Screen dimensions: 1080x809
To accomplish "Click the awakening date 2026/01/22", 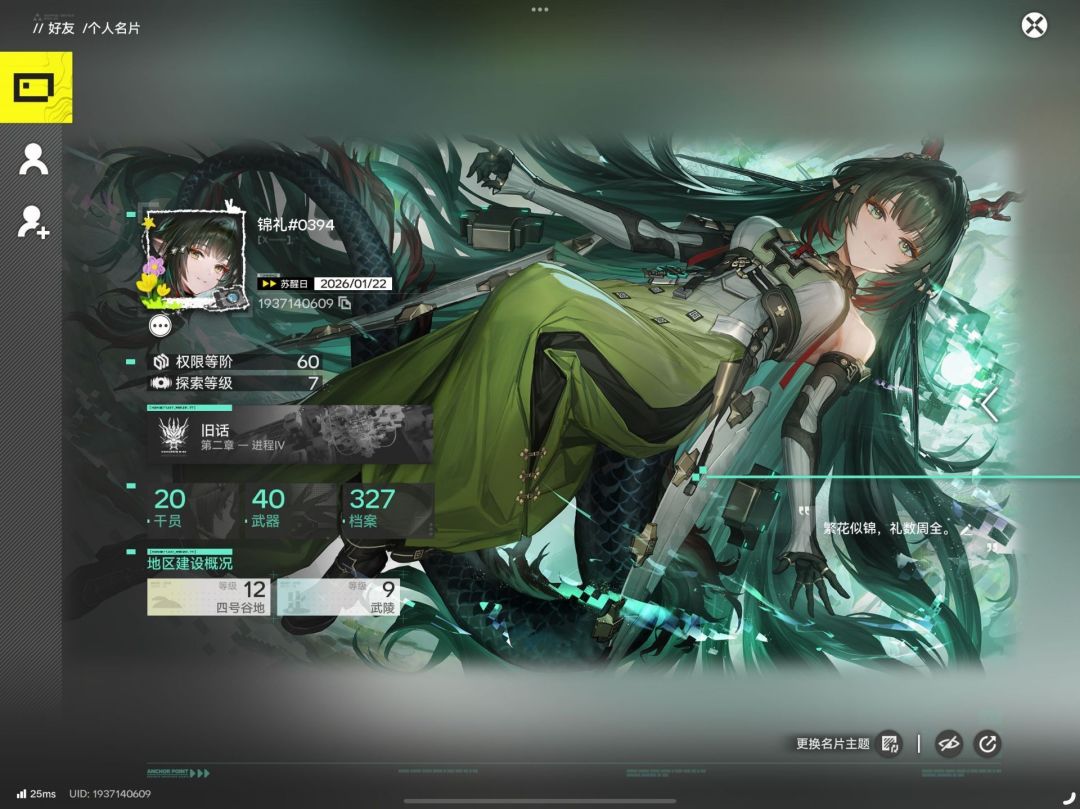I will point(353,284).
